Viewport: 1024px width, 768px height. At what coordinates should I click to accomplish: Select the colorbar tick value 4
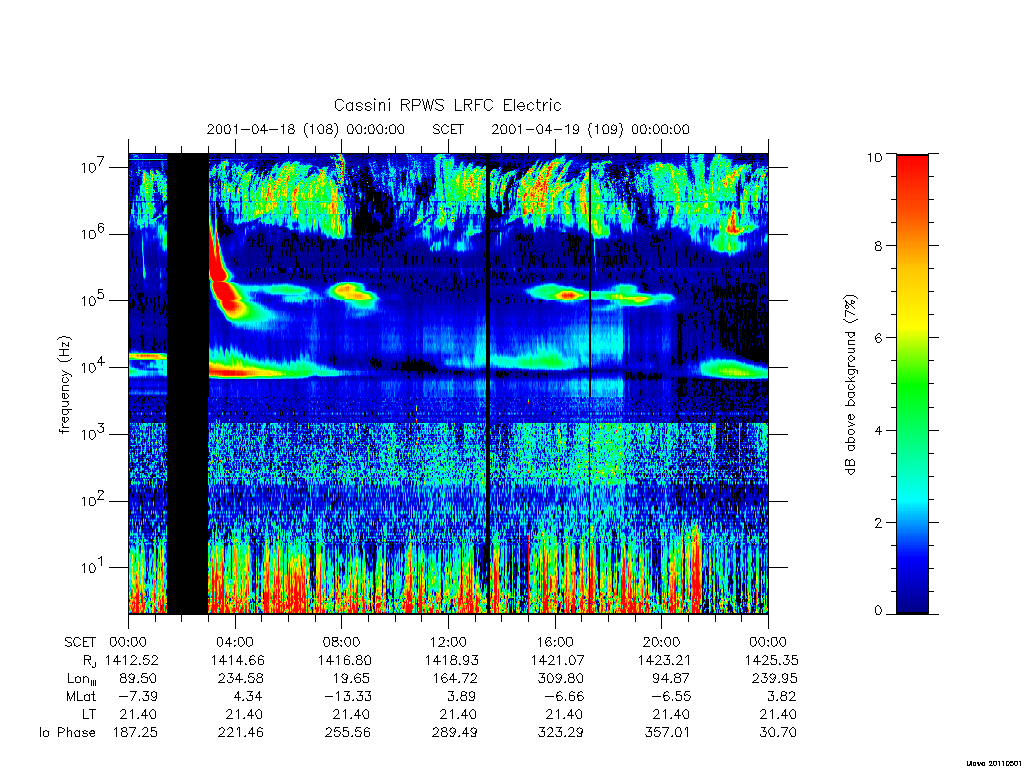pos(878,430)
